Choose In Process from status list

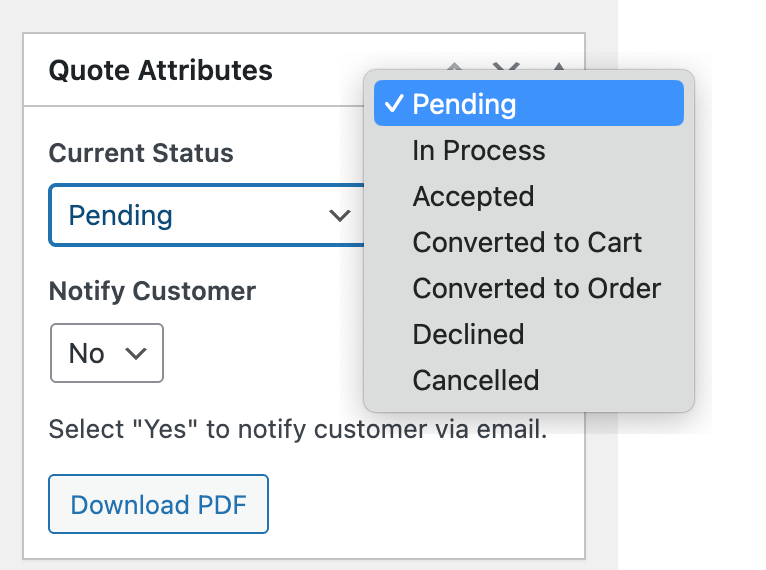pos(479,151)
